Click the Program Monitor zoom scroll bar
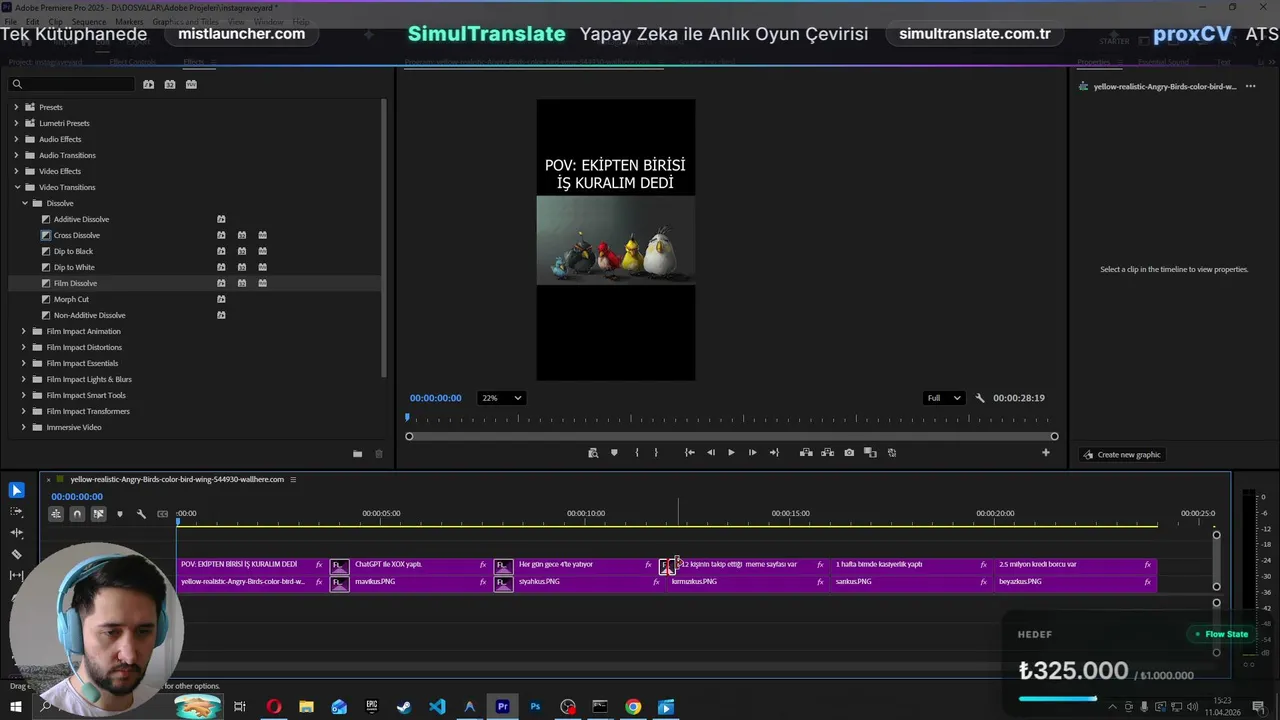This screenshot has width=1280, height=720. [731, 436]
